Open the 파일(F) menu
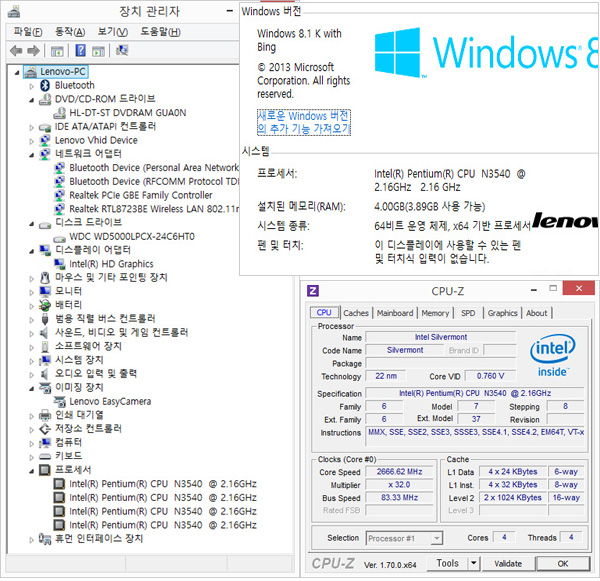This screenshot has height=581, width=600. click(x=28, y=32)
